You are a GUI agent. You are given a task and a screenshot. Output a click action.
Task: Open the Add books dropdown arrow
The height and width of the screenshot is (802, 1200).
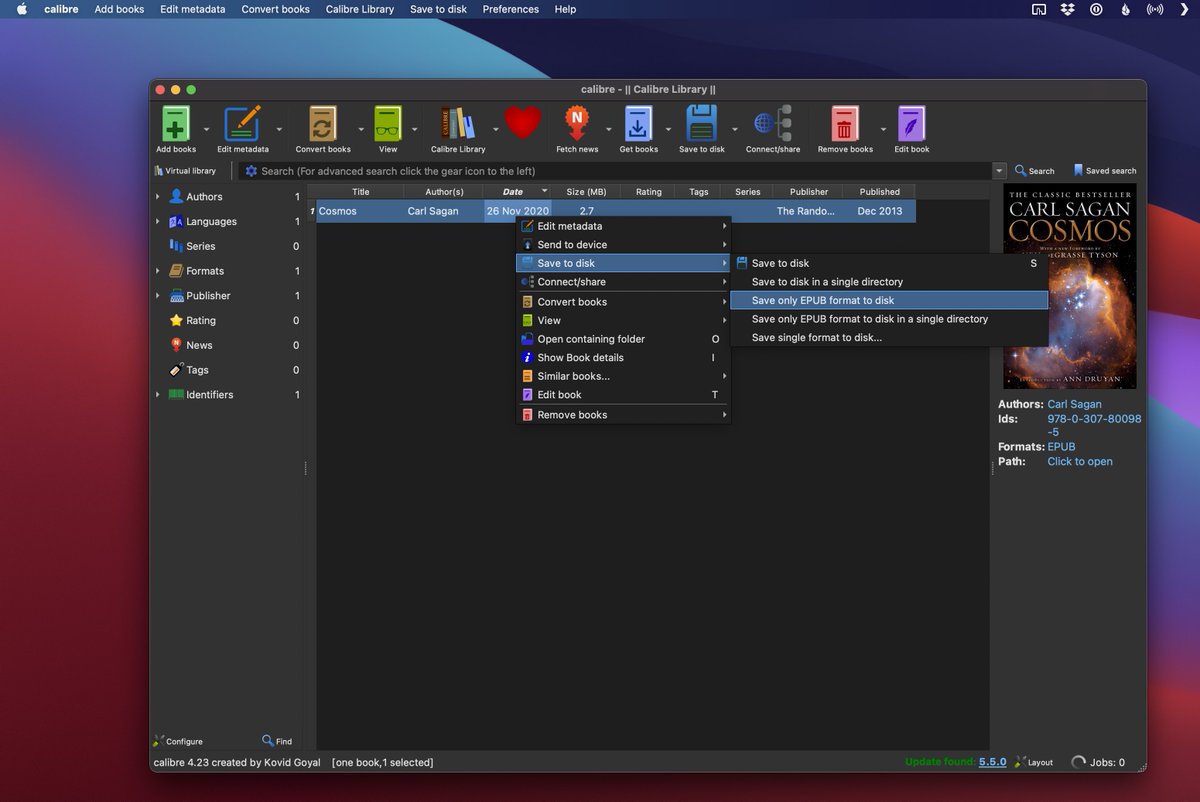pyautogui.click(x=206, y=129)
